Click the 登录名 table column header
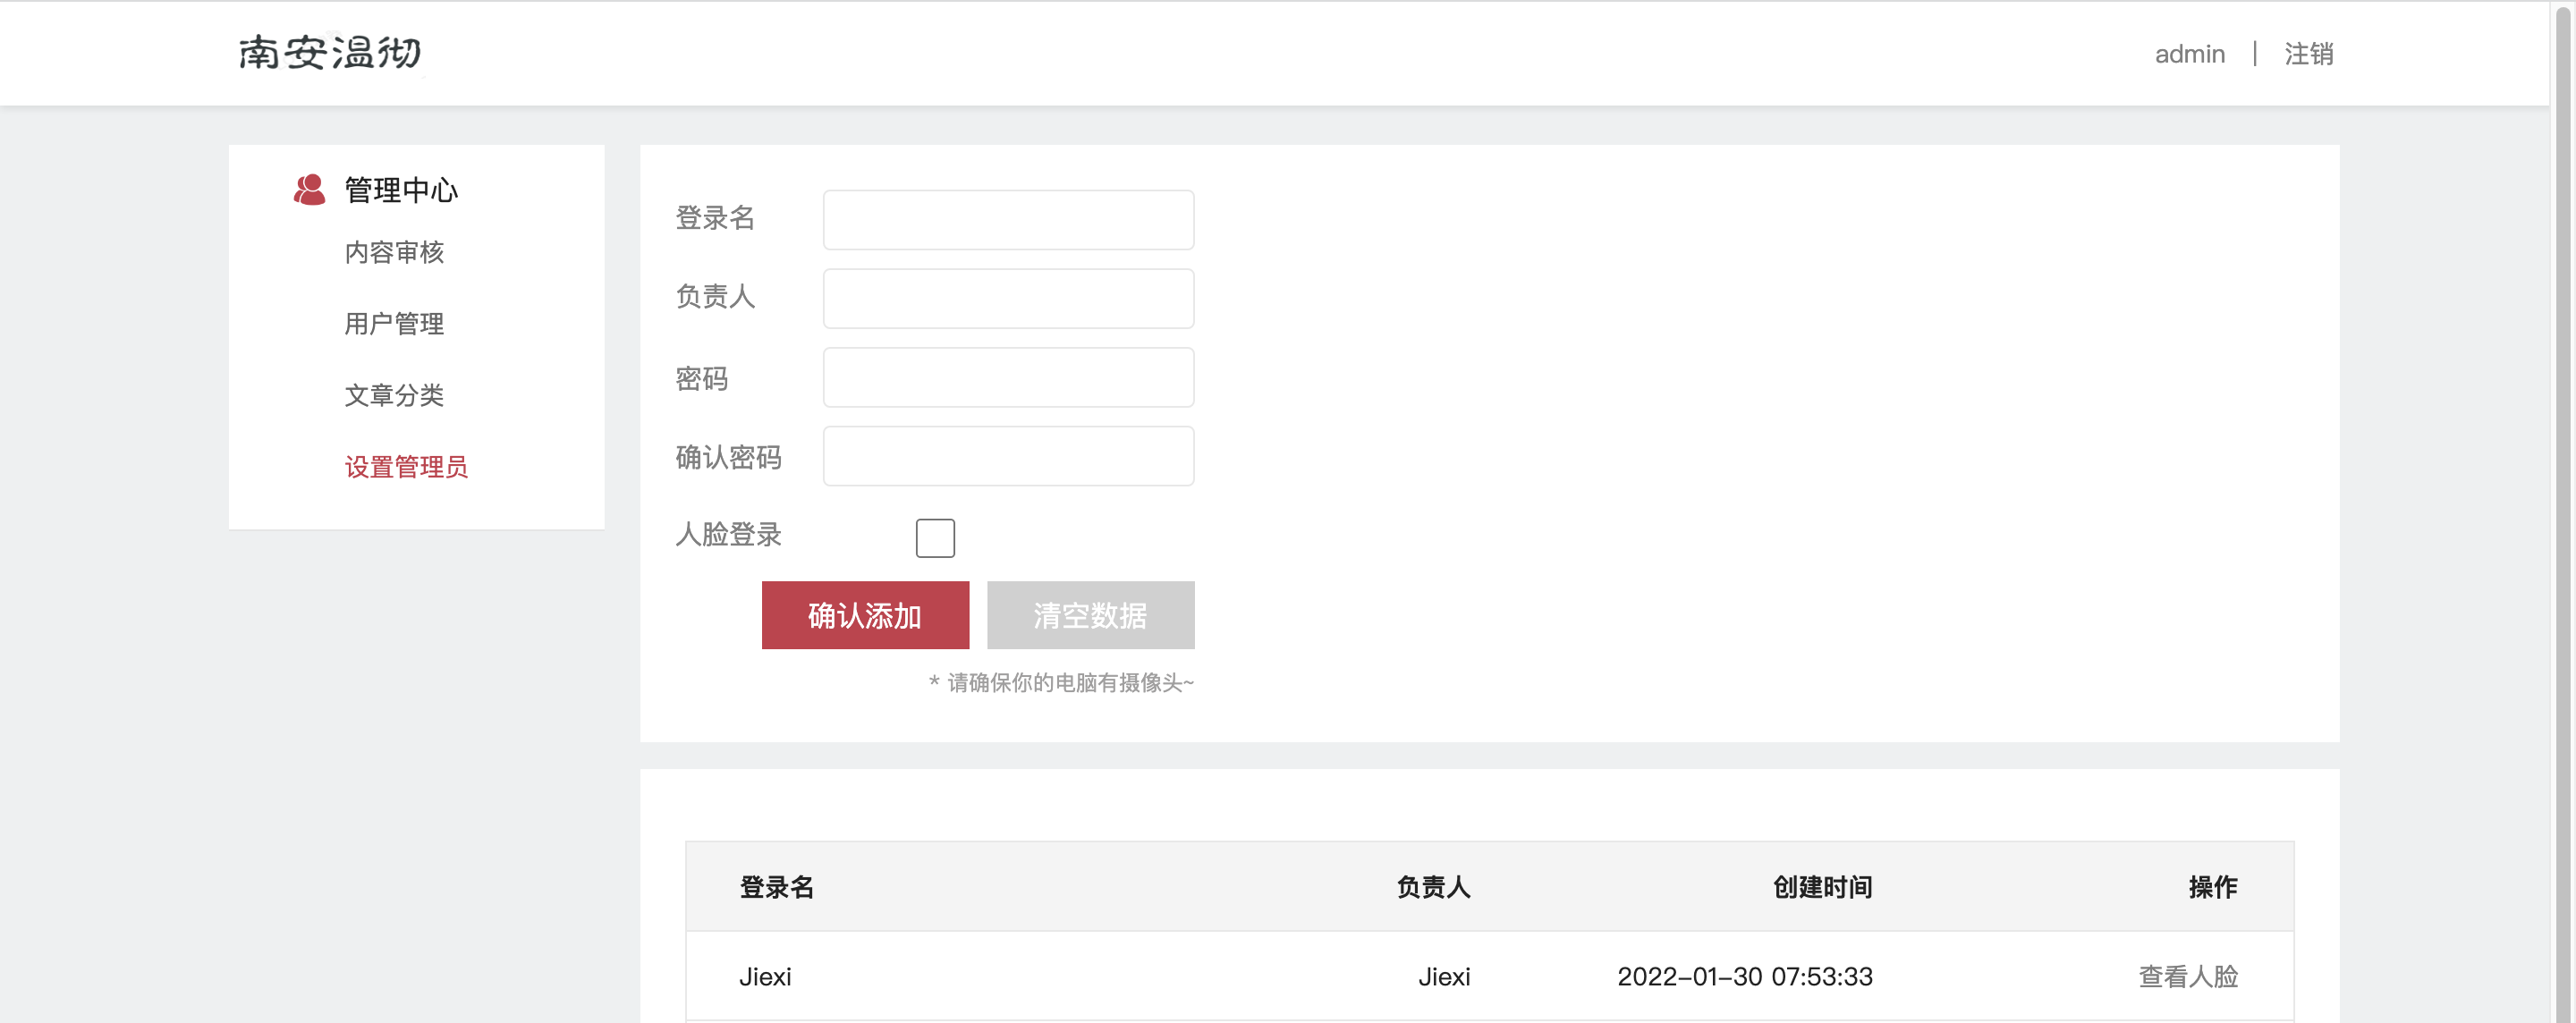The image size is (2576, 1023). tap(776, 887)
